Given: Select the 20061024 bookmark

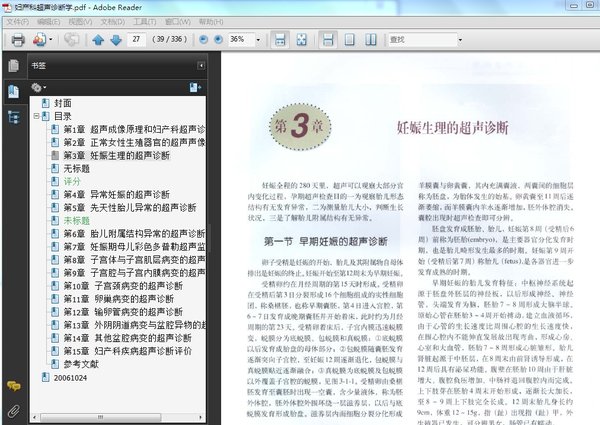Looking at the screenshot, I should (x=70, y=378).
